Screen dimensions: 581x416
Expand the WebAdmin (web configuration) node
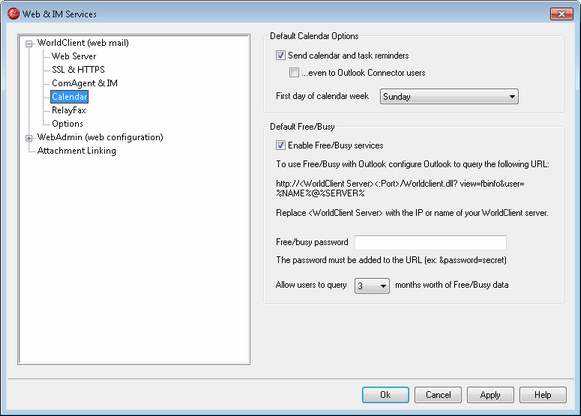[x=29, y=138]
